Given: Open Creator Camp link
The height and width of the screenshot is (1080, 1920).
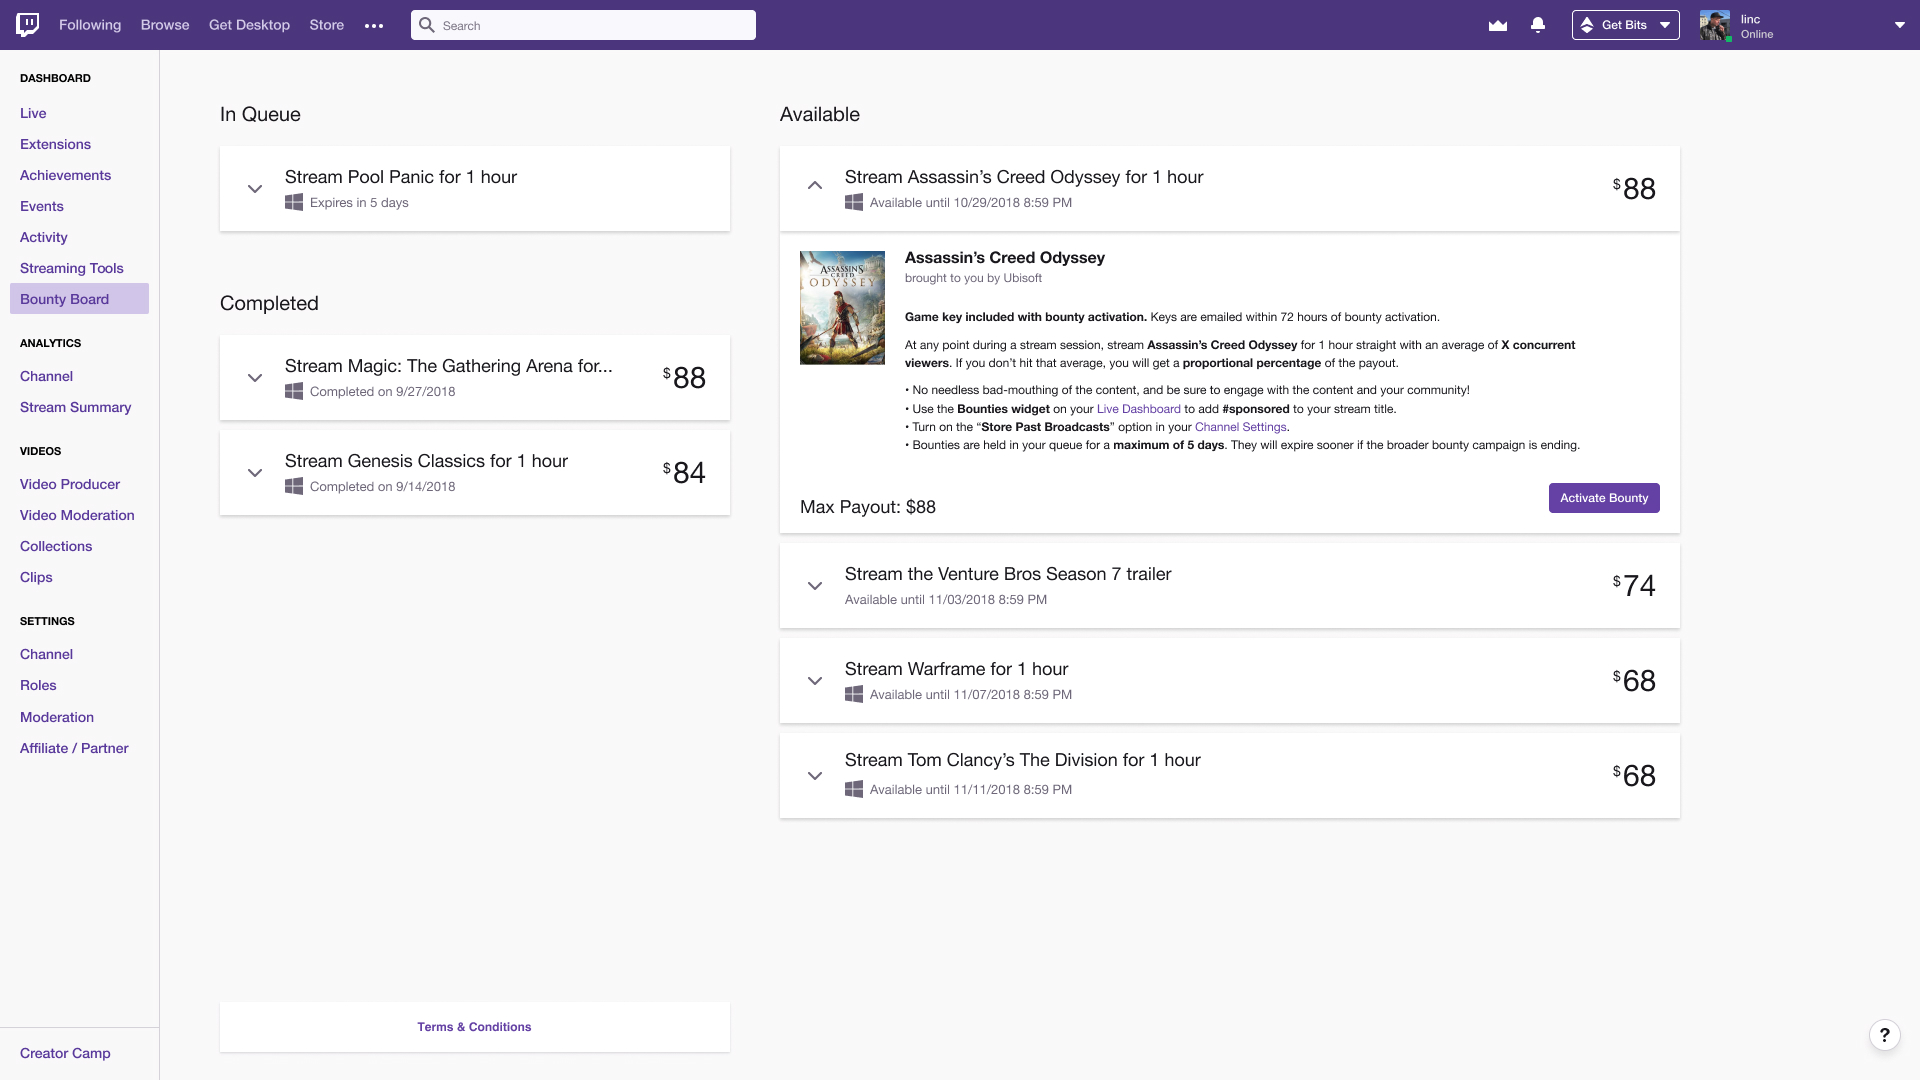Looking at the screenshot, I should click(65, 1053).
